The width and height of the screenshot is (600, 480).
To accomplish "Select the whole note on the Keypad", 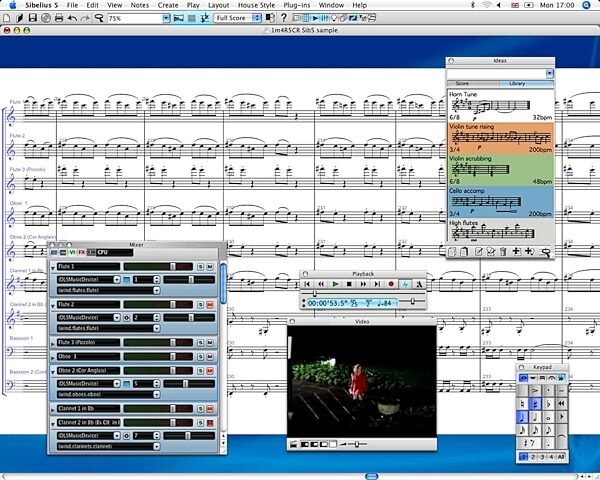I will click(548, 417).
